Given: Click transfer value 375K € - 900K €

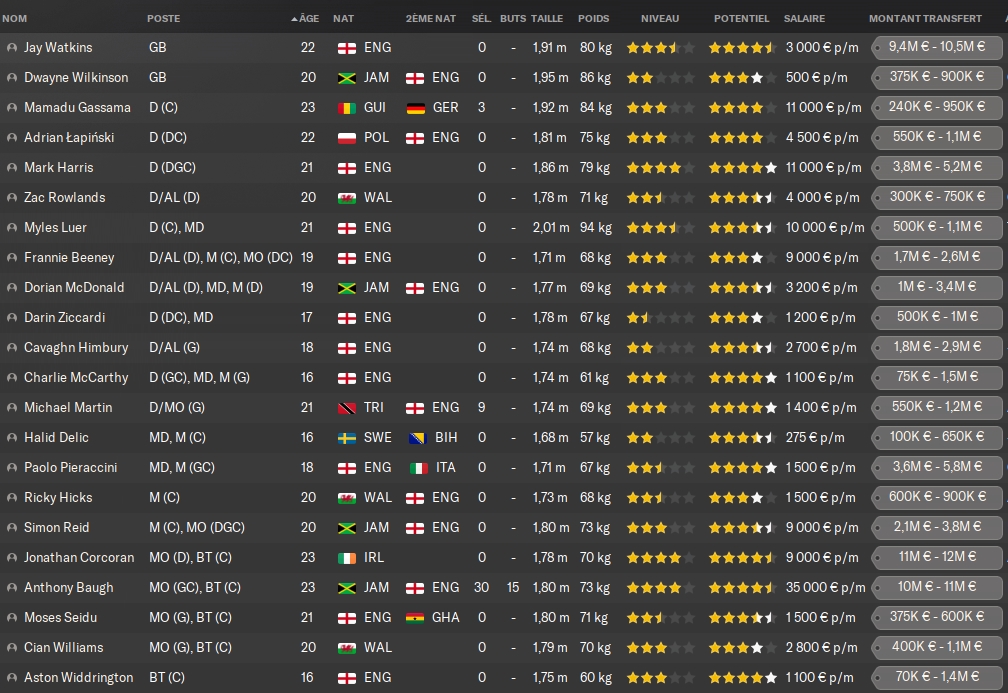Looking at the screenshot, I should coord(937,77).
